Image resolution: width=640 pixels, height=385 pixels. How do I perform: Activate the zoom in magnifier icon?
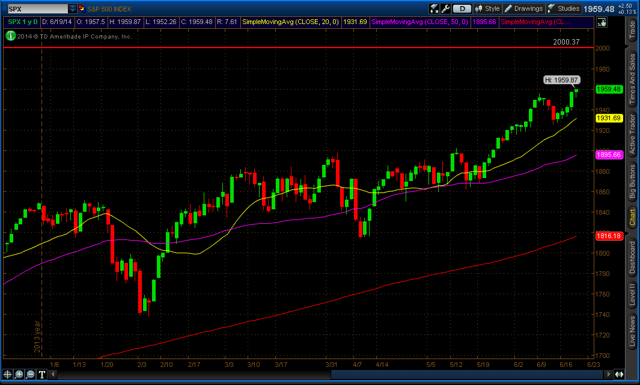(x=19, y=374)
